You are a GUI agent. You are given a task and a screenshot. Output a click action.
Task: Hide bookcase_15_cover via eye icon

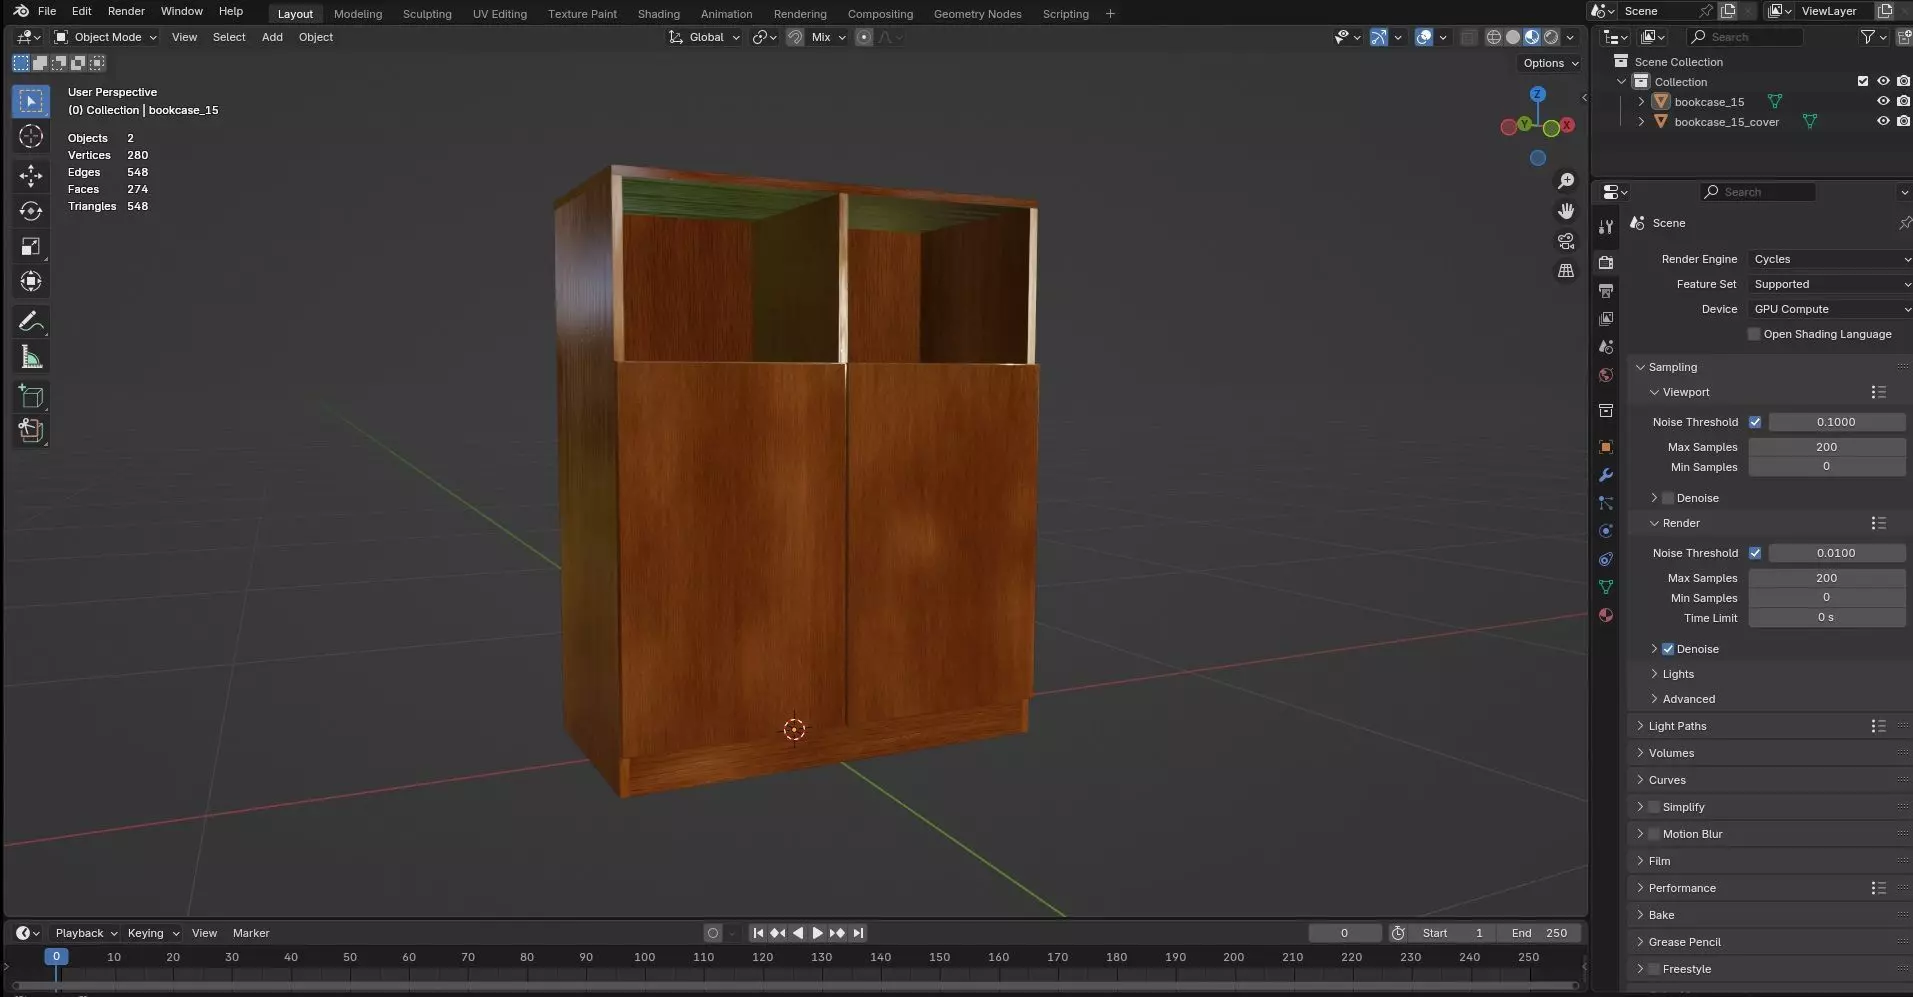click(1883, 121)
